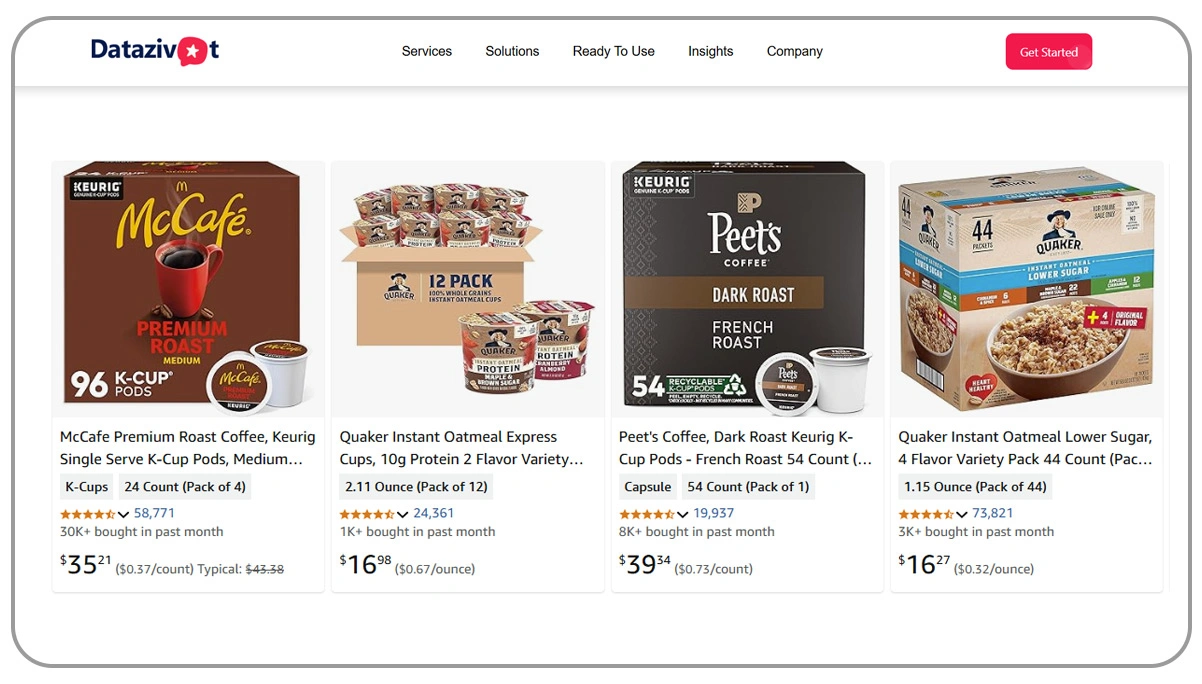The width and height of the screenshot is (1202, 684).
Task: Click the Get Started button
Action: point(1048,52)
